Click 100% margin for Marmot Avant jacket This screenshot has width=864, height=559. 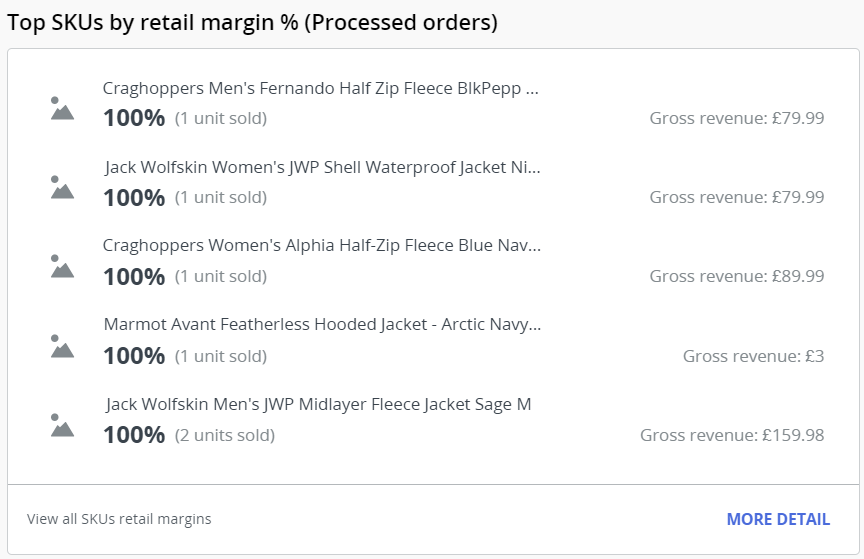[x=134, y=356]
